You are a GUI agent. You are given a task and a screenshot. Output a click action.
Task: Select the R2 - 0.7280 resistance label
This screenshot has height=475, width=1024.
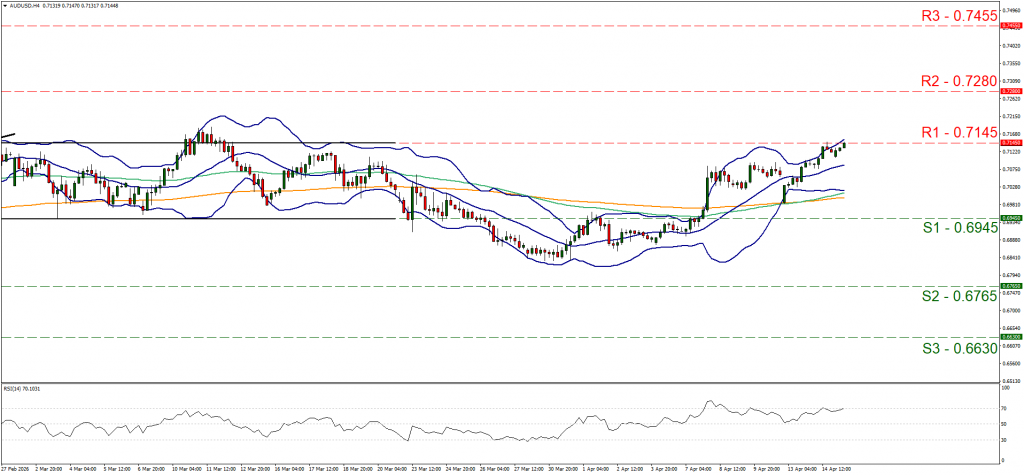click(958, 81)
